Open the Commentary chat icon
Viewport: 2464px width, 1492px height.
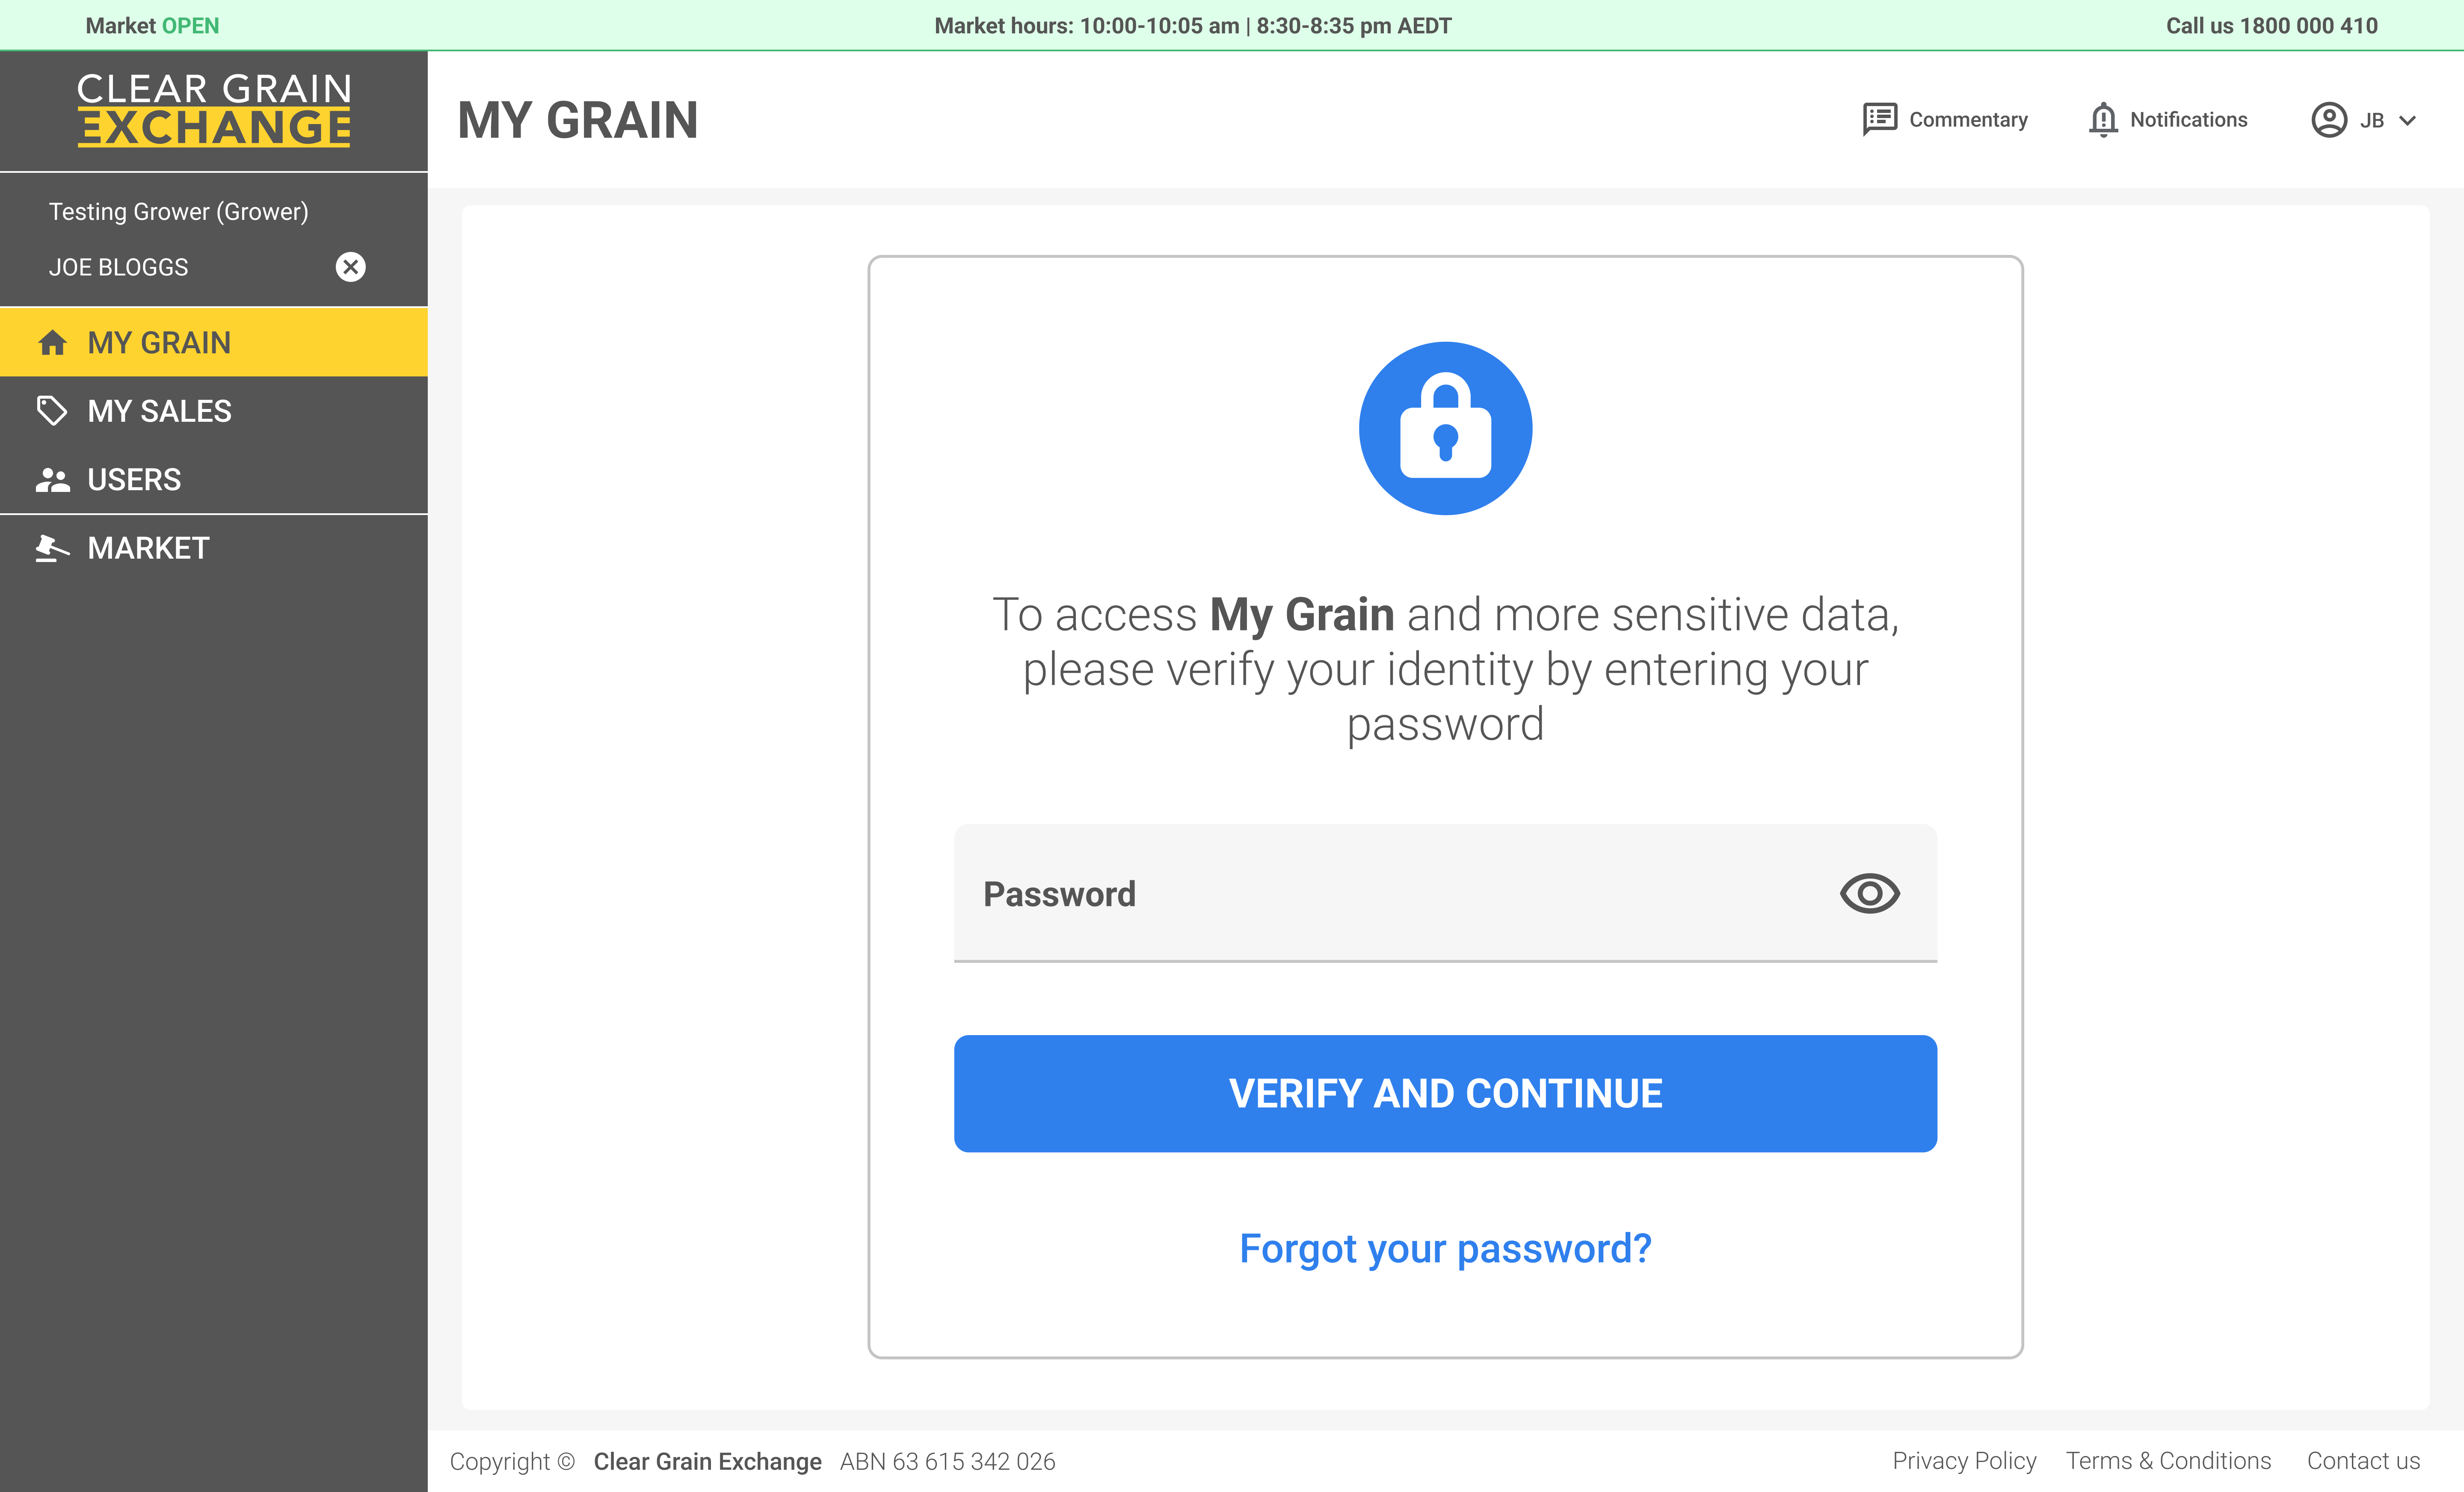[1879, 119]
